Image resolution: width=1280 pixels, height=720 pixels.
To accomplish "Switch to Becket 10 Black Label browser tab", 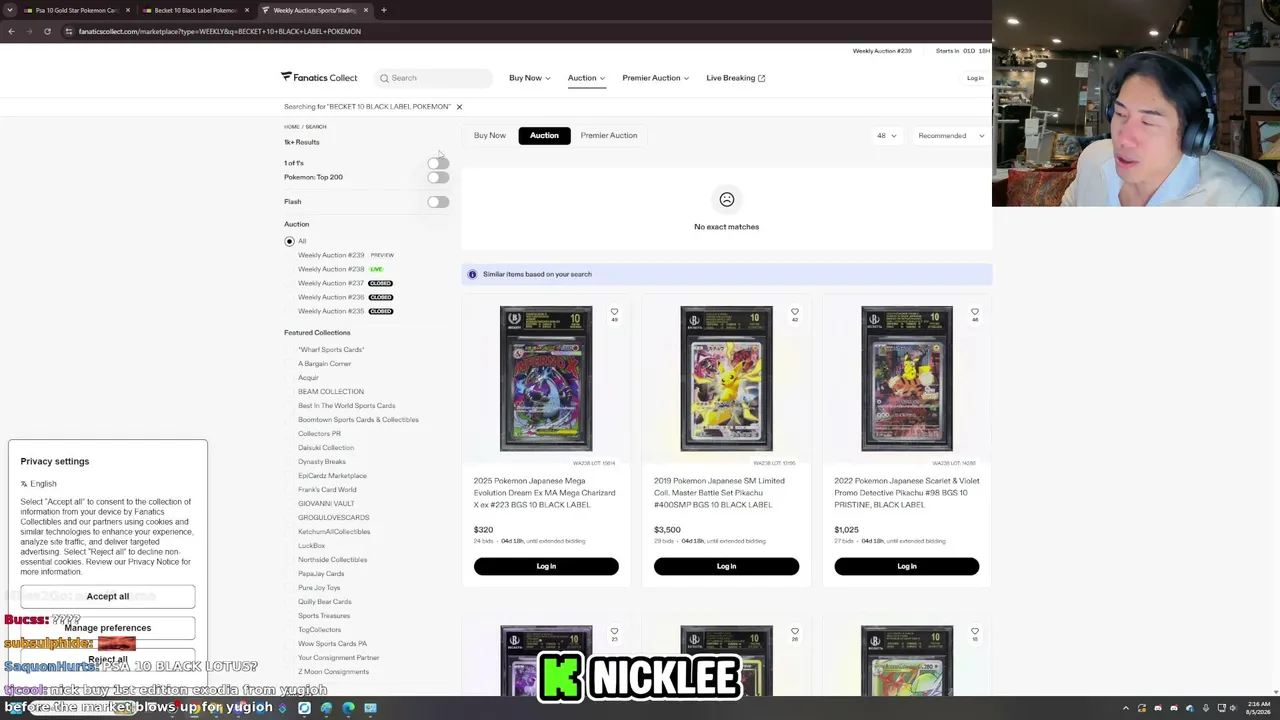I will [x=193, y=10].
